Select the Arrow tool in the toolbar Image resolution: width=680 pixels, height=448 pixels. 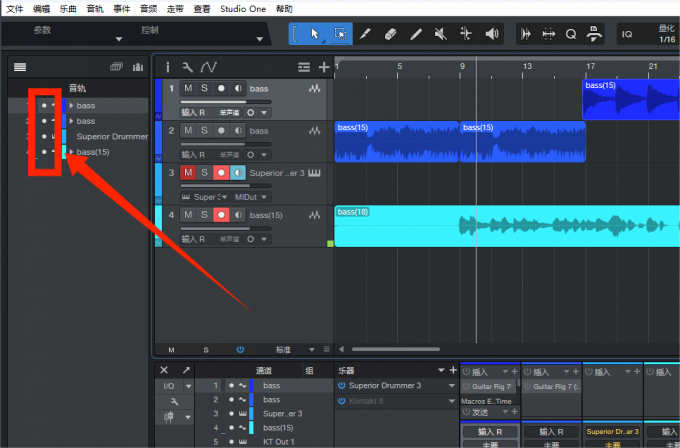coord(316,33)
